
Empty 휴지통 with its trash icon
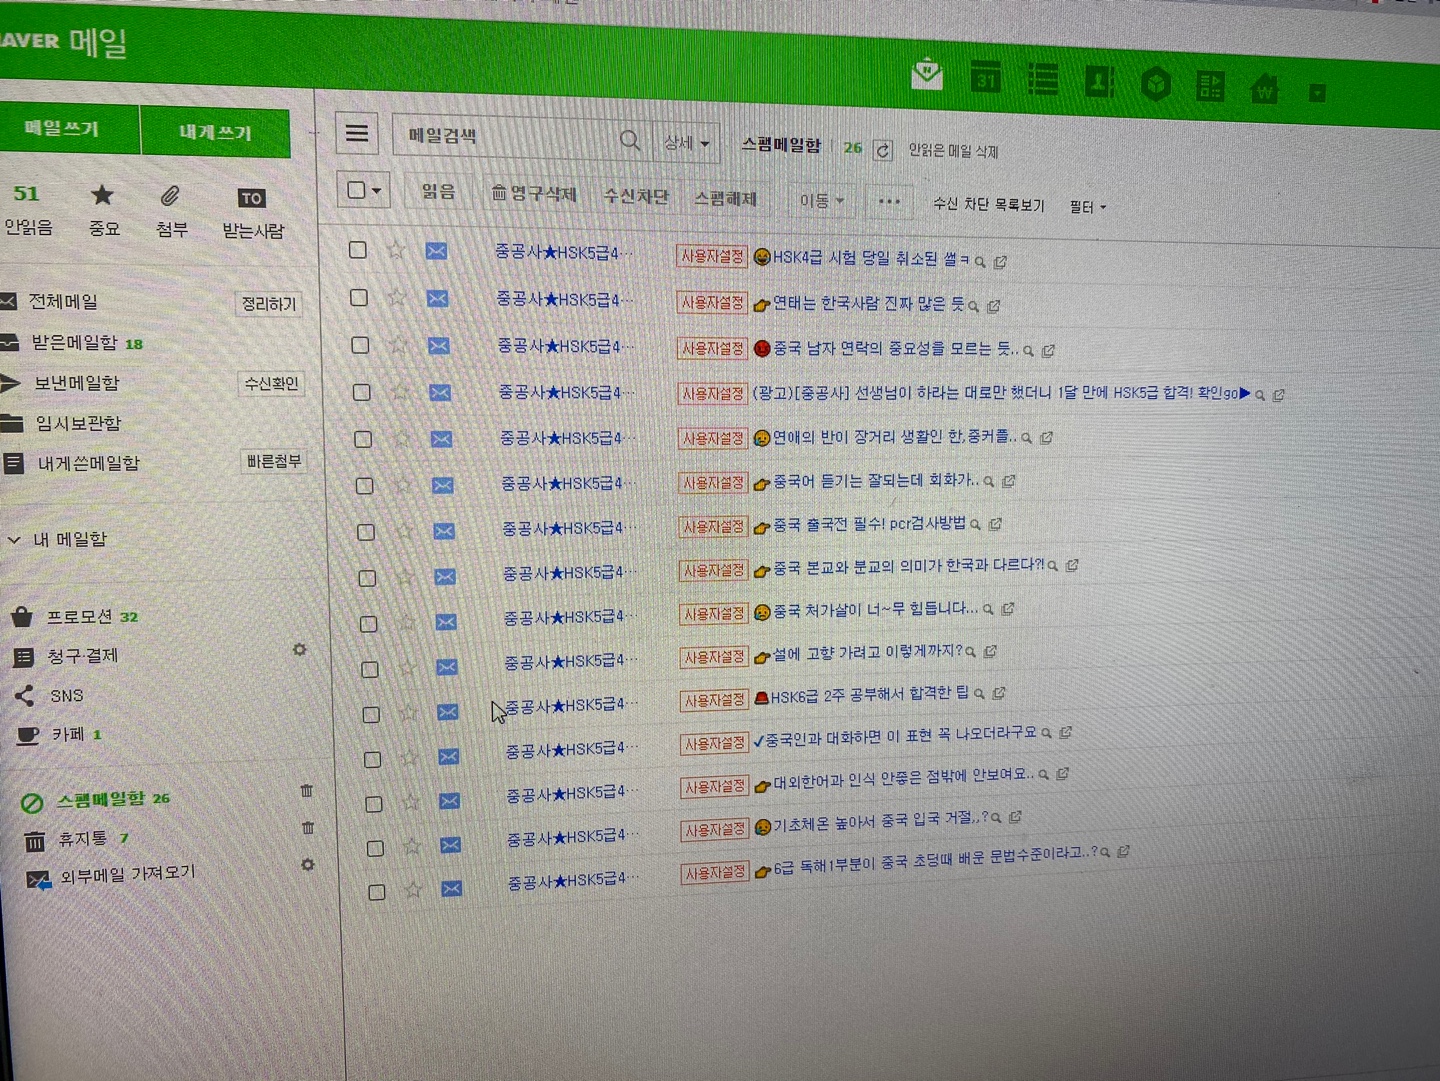point(308,828)
